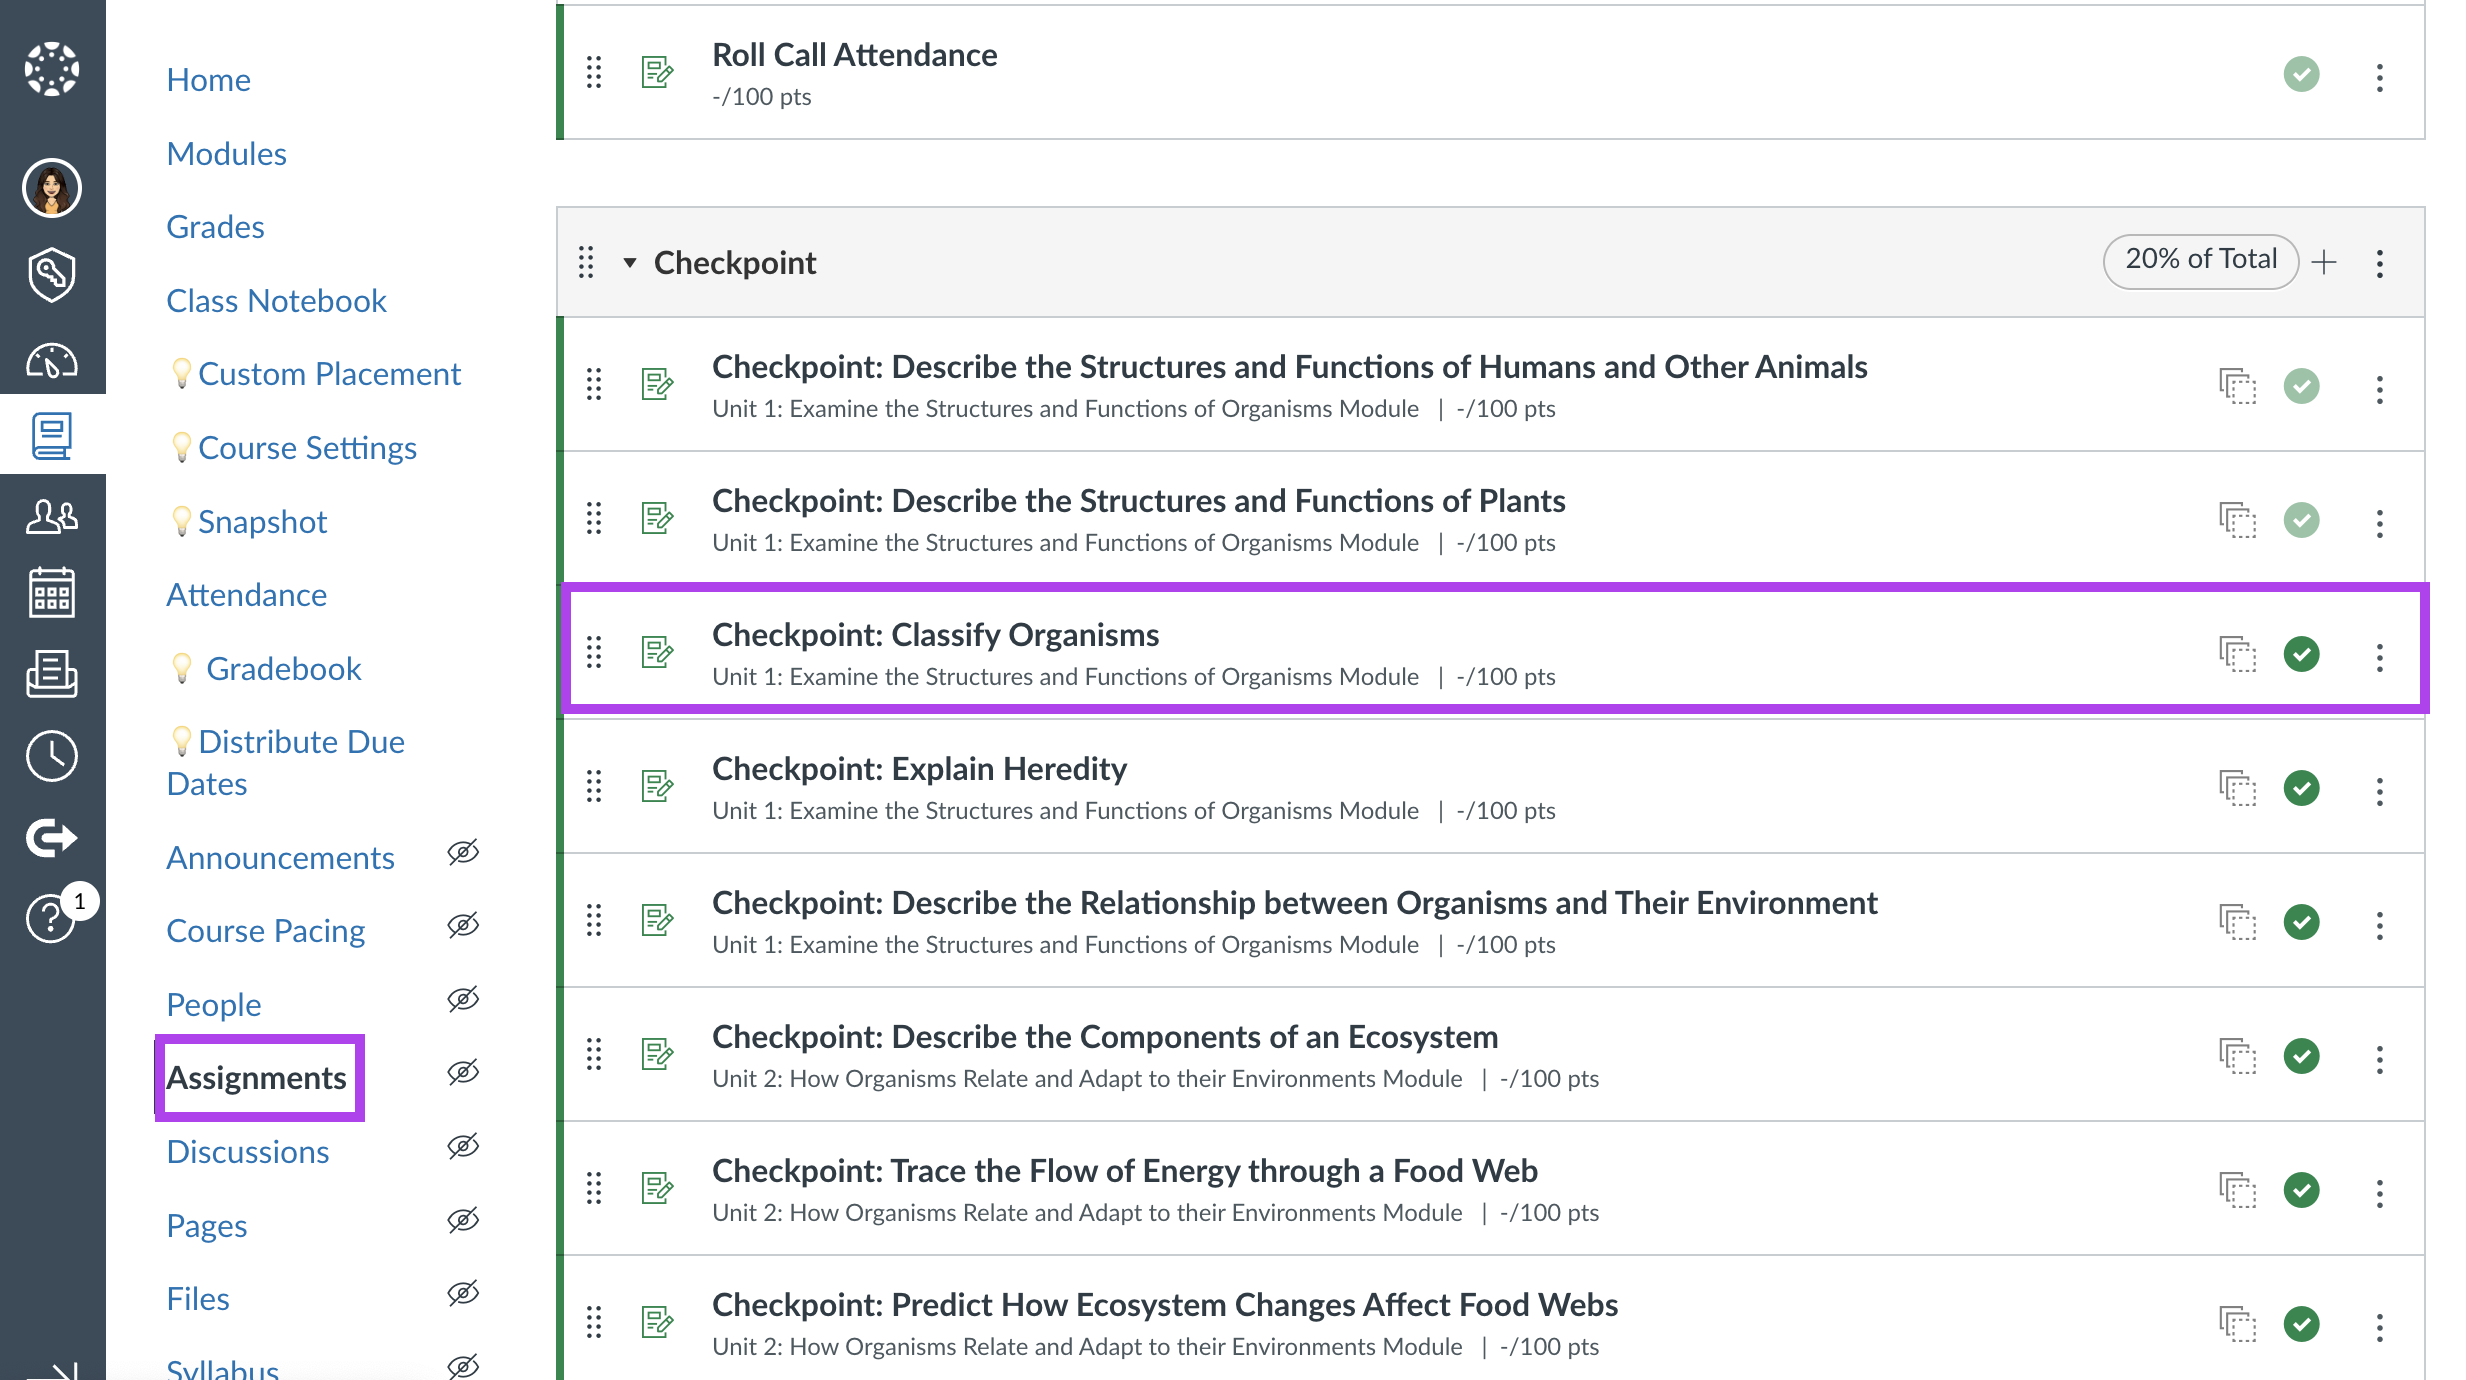The image size is (2466, 1380).
Task: Collapse the Checkpoint assignment group
Action: (630, 263)
